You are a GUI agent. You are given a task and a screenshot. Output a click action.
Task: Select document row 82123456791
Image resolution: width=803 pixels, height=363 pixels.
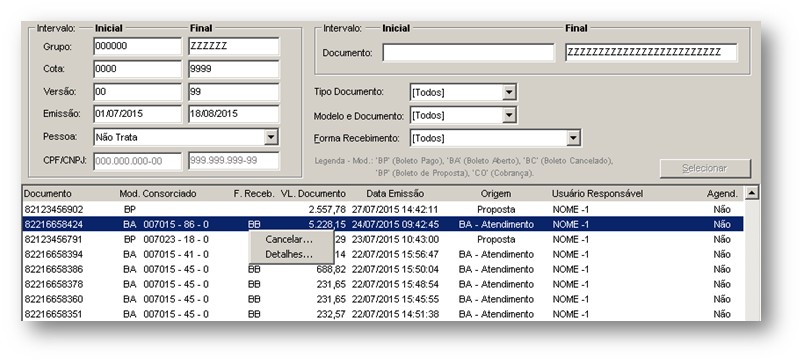click(383, 239)
